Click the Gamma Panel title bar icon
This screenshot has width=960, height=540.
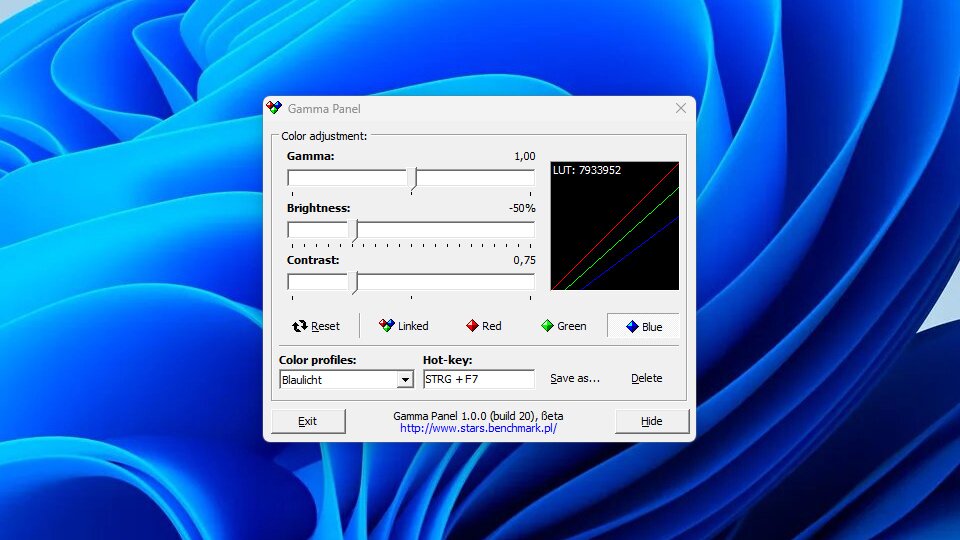coord(275,108)
